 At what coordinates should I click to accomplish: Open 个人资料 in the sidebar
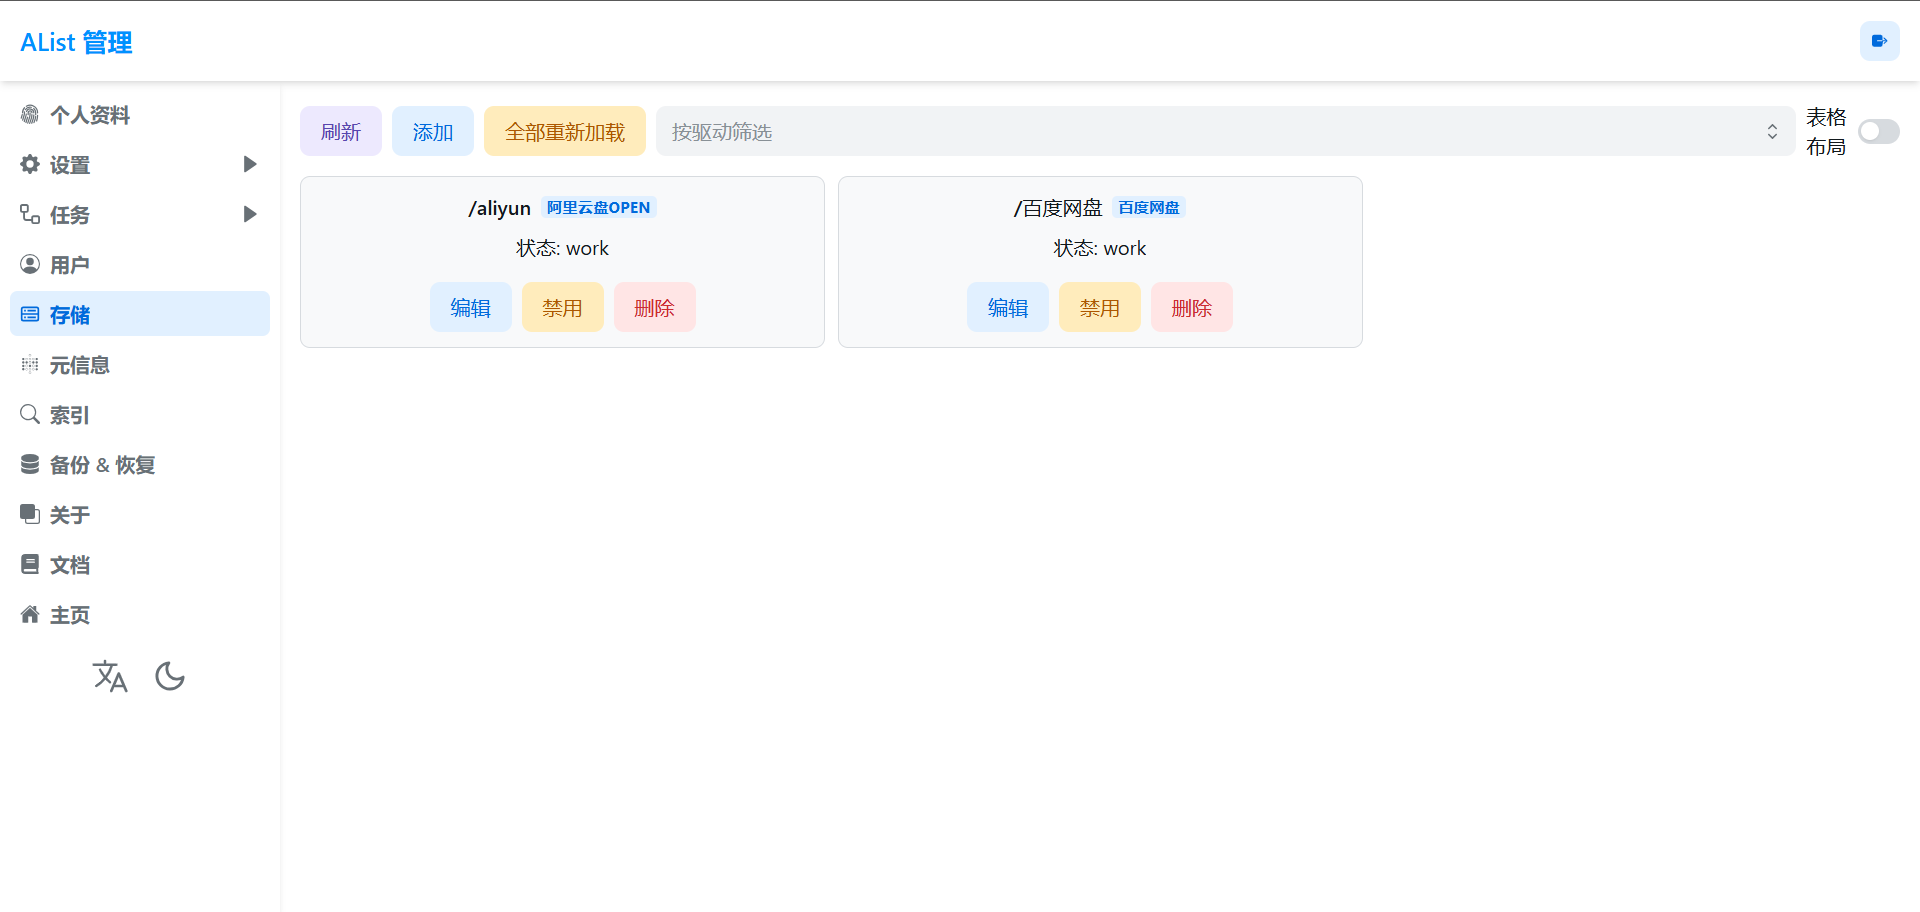tap(140, 115)
